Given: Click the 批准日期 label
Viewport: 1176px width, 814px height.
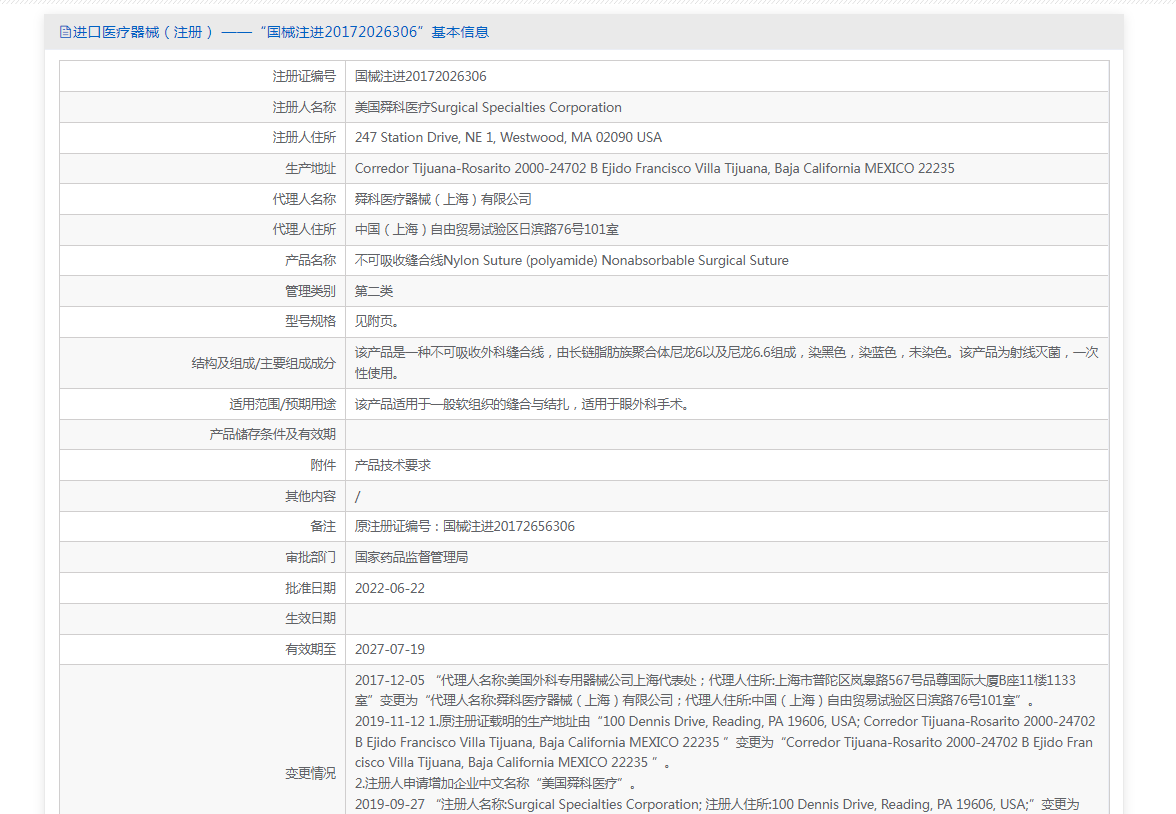Looking at the screenshot, I should 310,588.
